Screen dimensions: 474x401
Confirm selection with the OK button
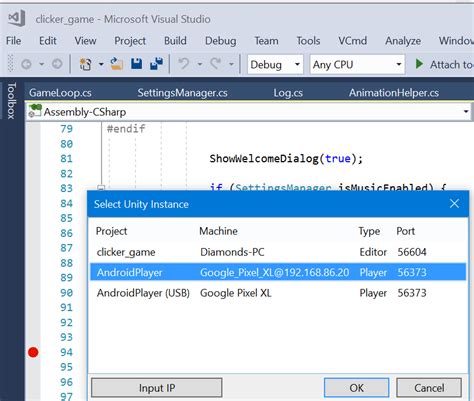click(357, 388)
